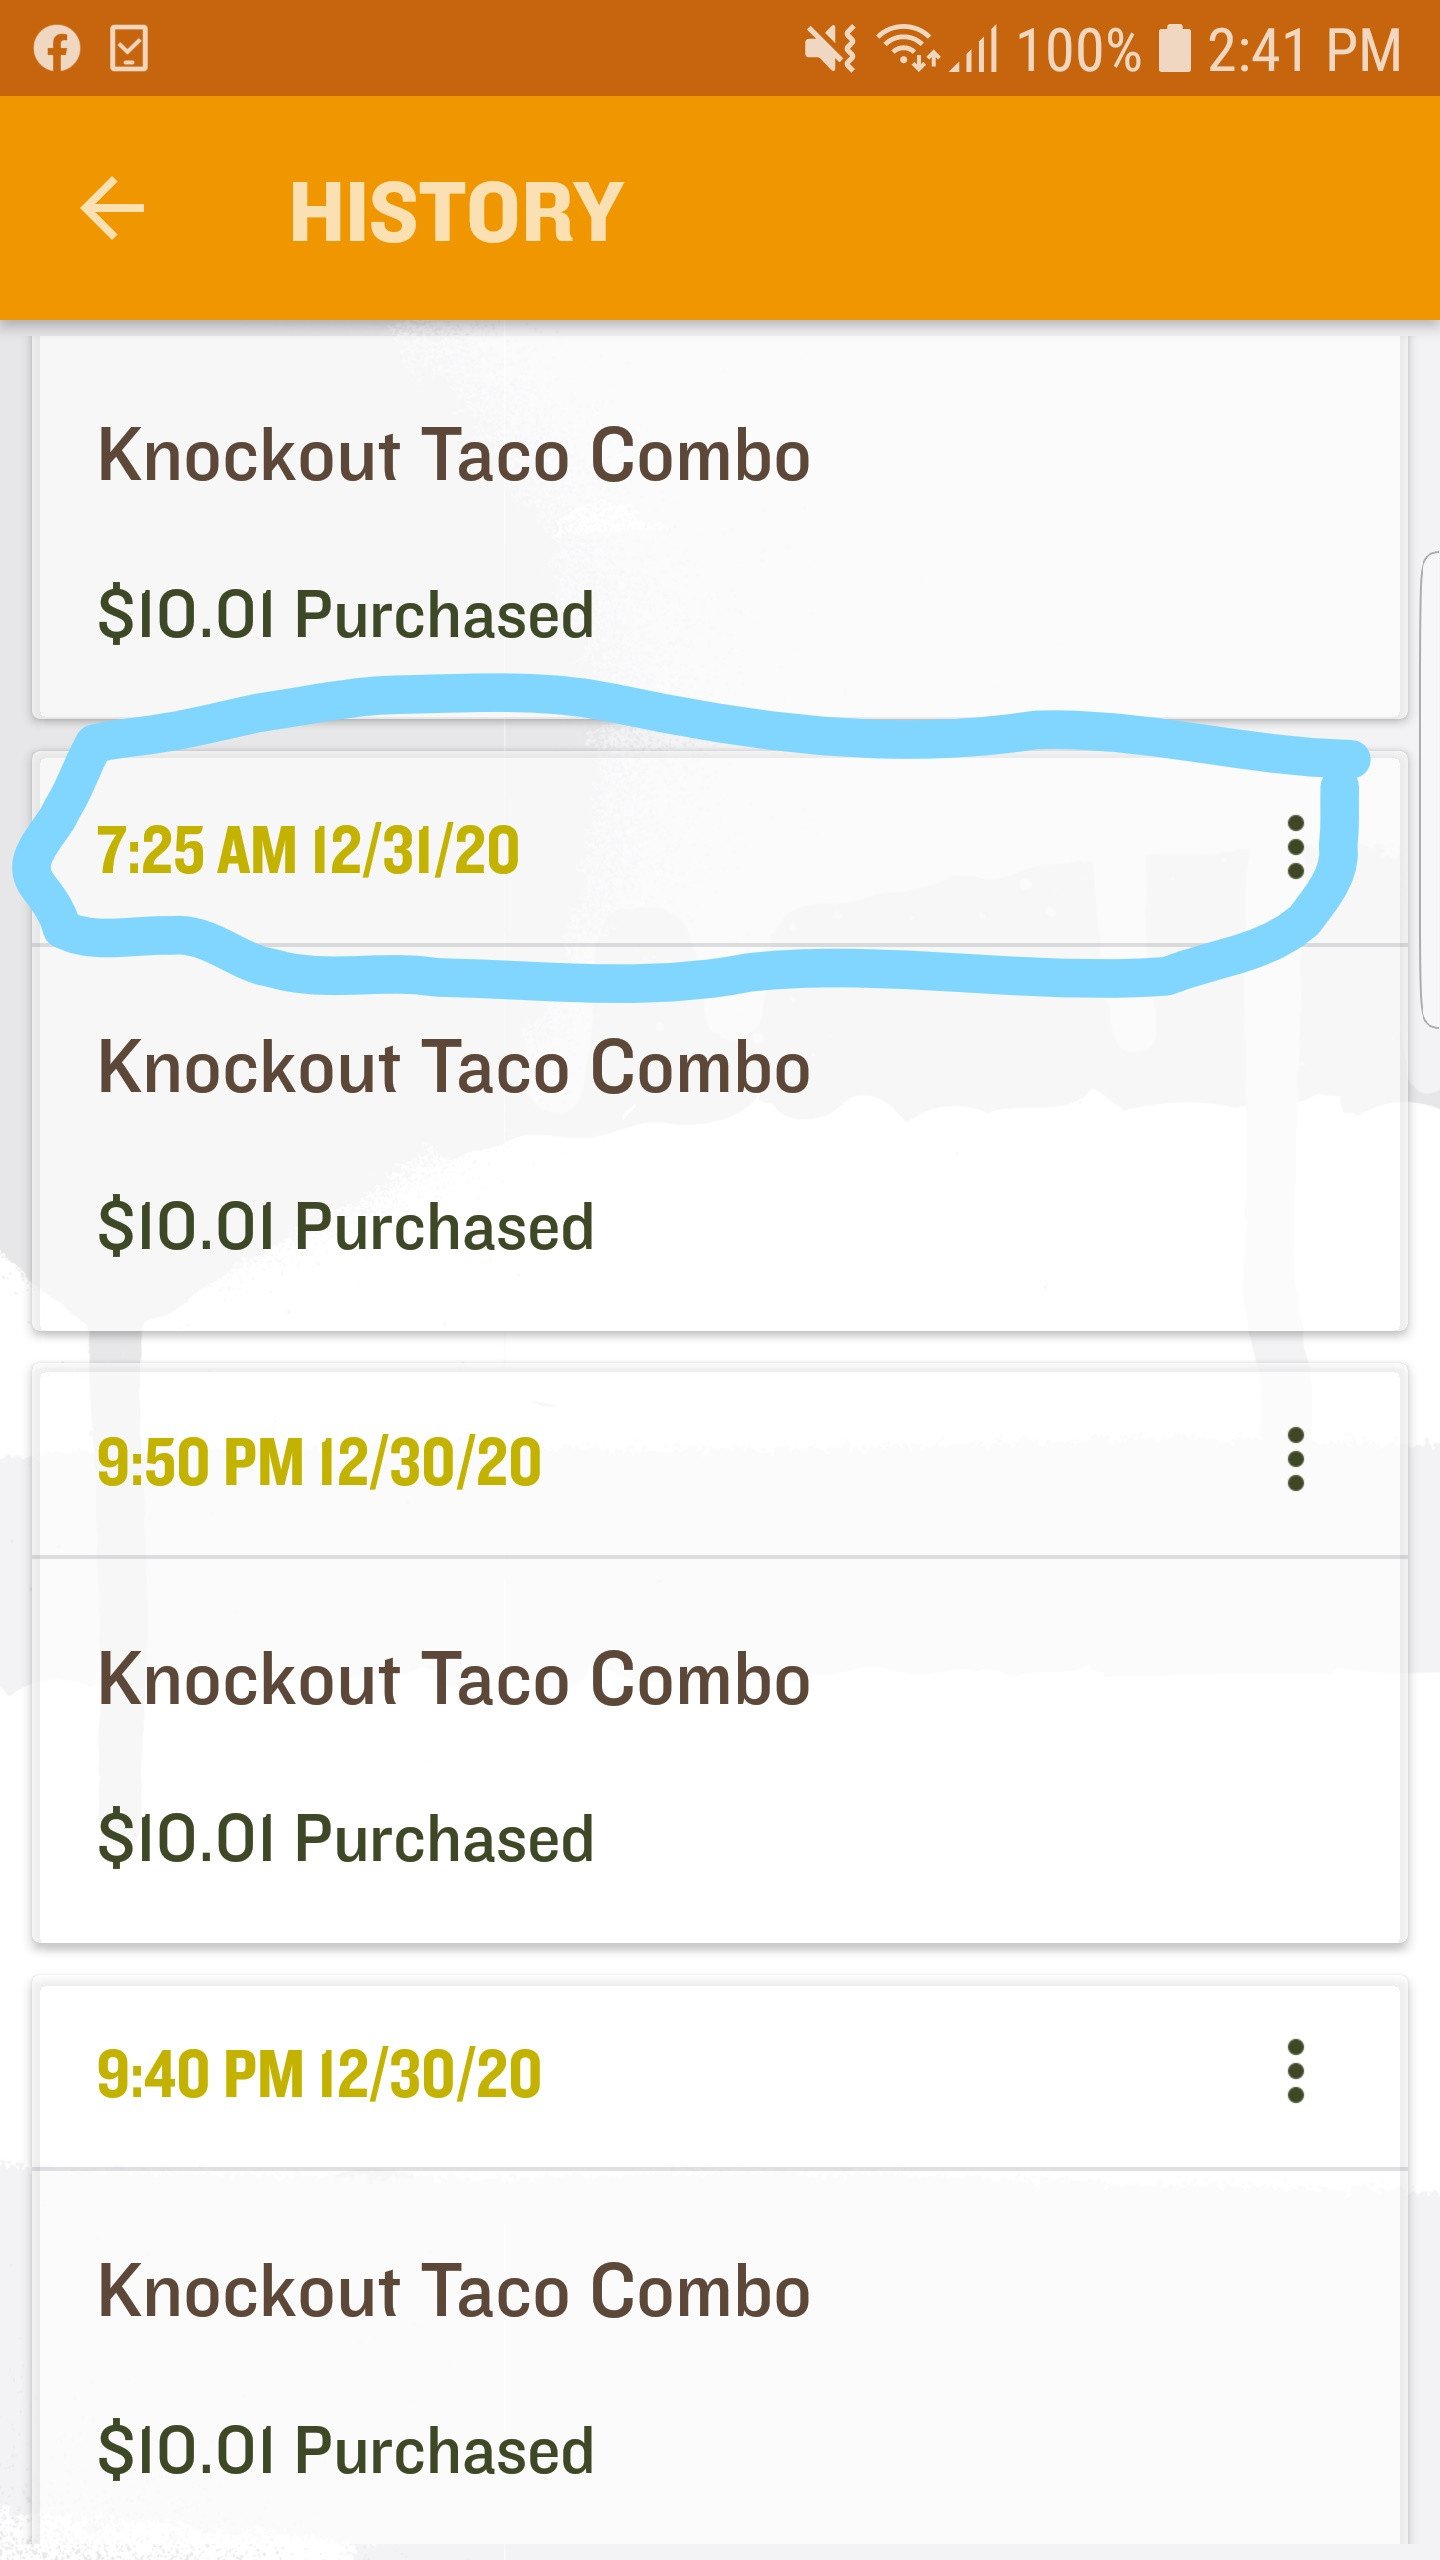Tap the muted sound icon in status bar

click(830, 49)
